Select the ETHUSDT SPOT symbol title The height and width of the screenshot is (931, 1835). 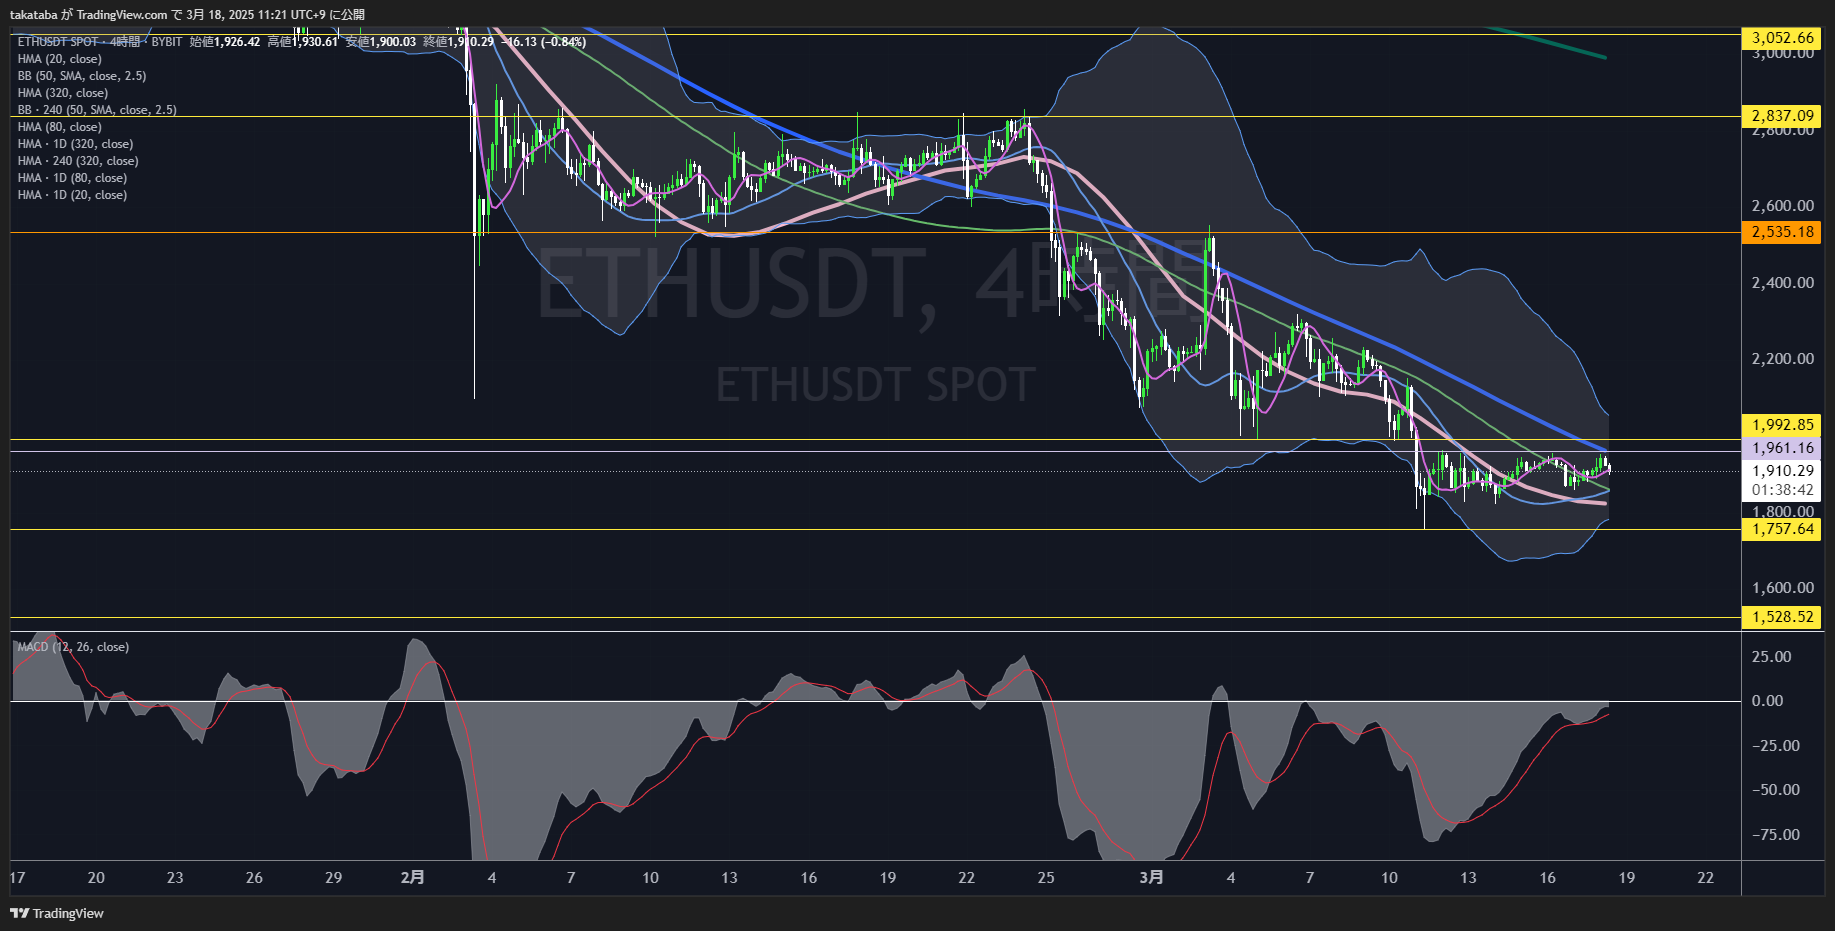tap(58, 42)
